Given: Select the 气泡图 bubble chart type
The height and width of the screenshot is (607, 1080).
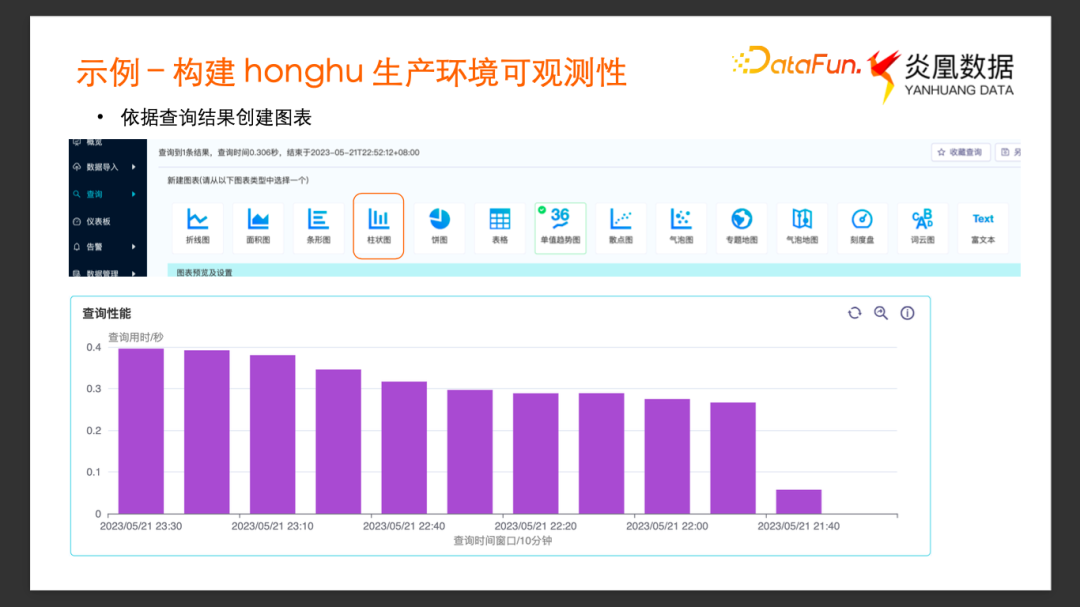Looking at the screenshot, I should [x=681, y=227].
